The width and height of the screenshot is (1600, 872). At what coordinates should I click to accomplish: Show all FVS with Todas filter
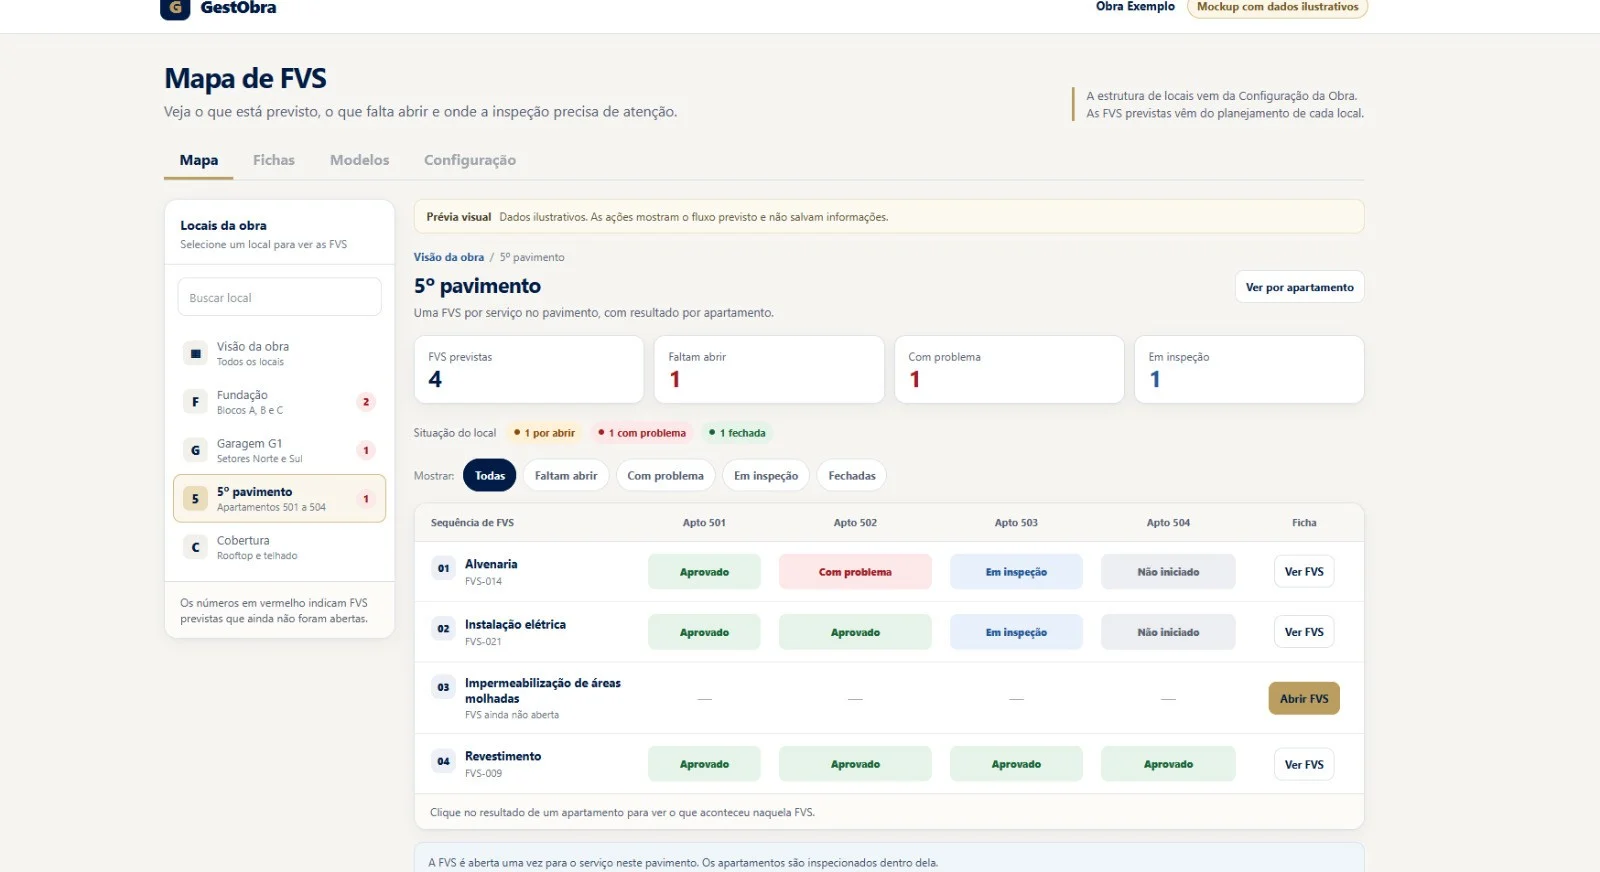(x=490, y=476)
